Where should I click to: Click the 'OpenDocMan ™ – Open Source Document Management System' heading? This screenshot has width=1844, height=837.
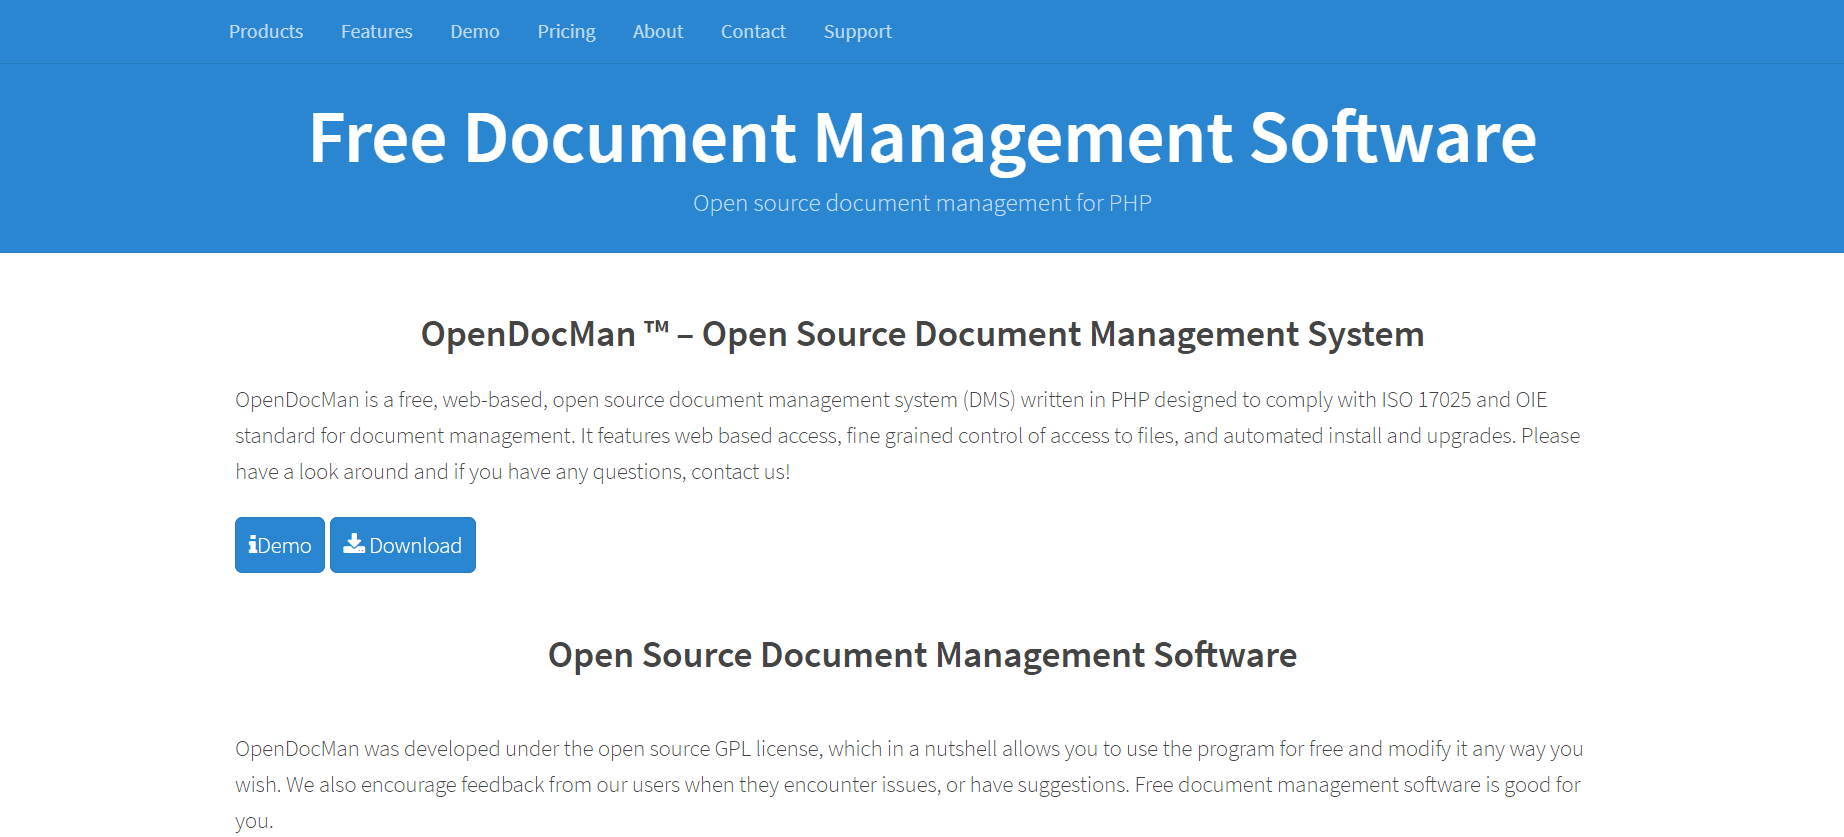pyautogui.click(x=922, y=334)
